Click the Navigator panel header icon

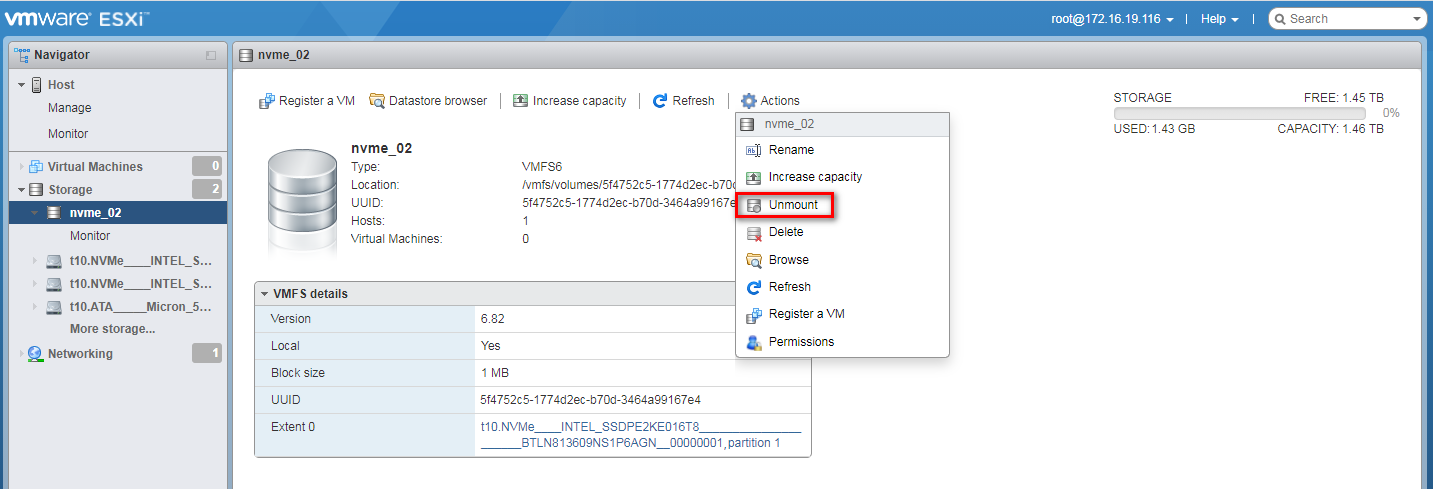click(23, 55)
